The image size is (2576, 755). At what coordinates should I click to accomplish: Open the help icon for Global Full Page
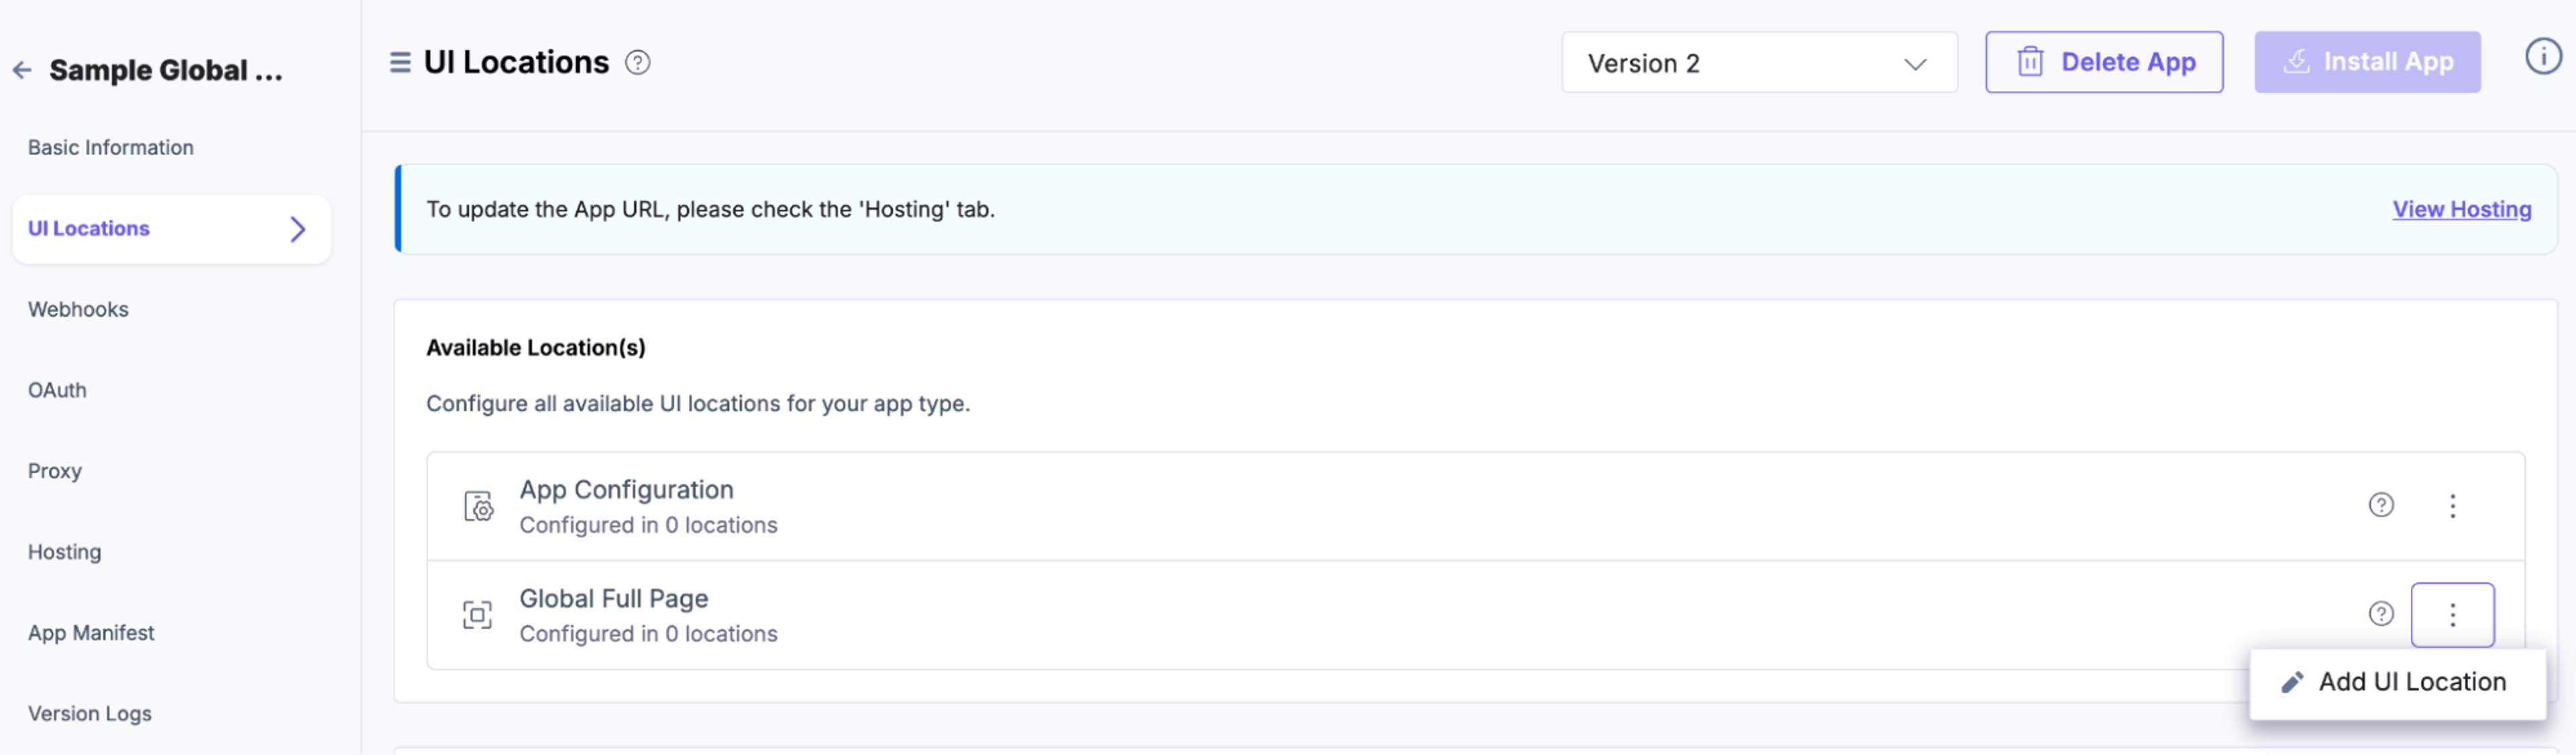[x=2381, y=614]
